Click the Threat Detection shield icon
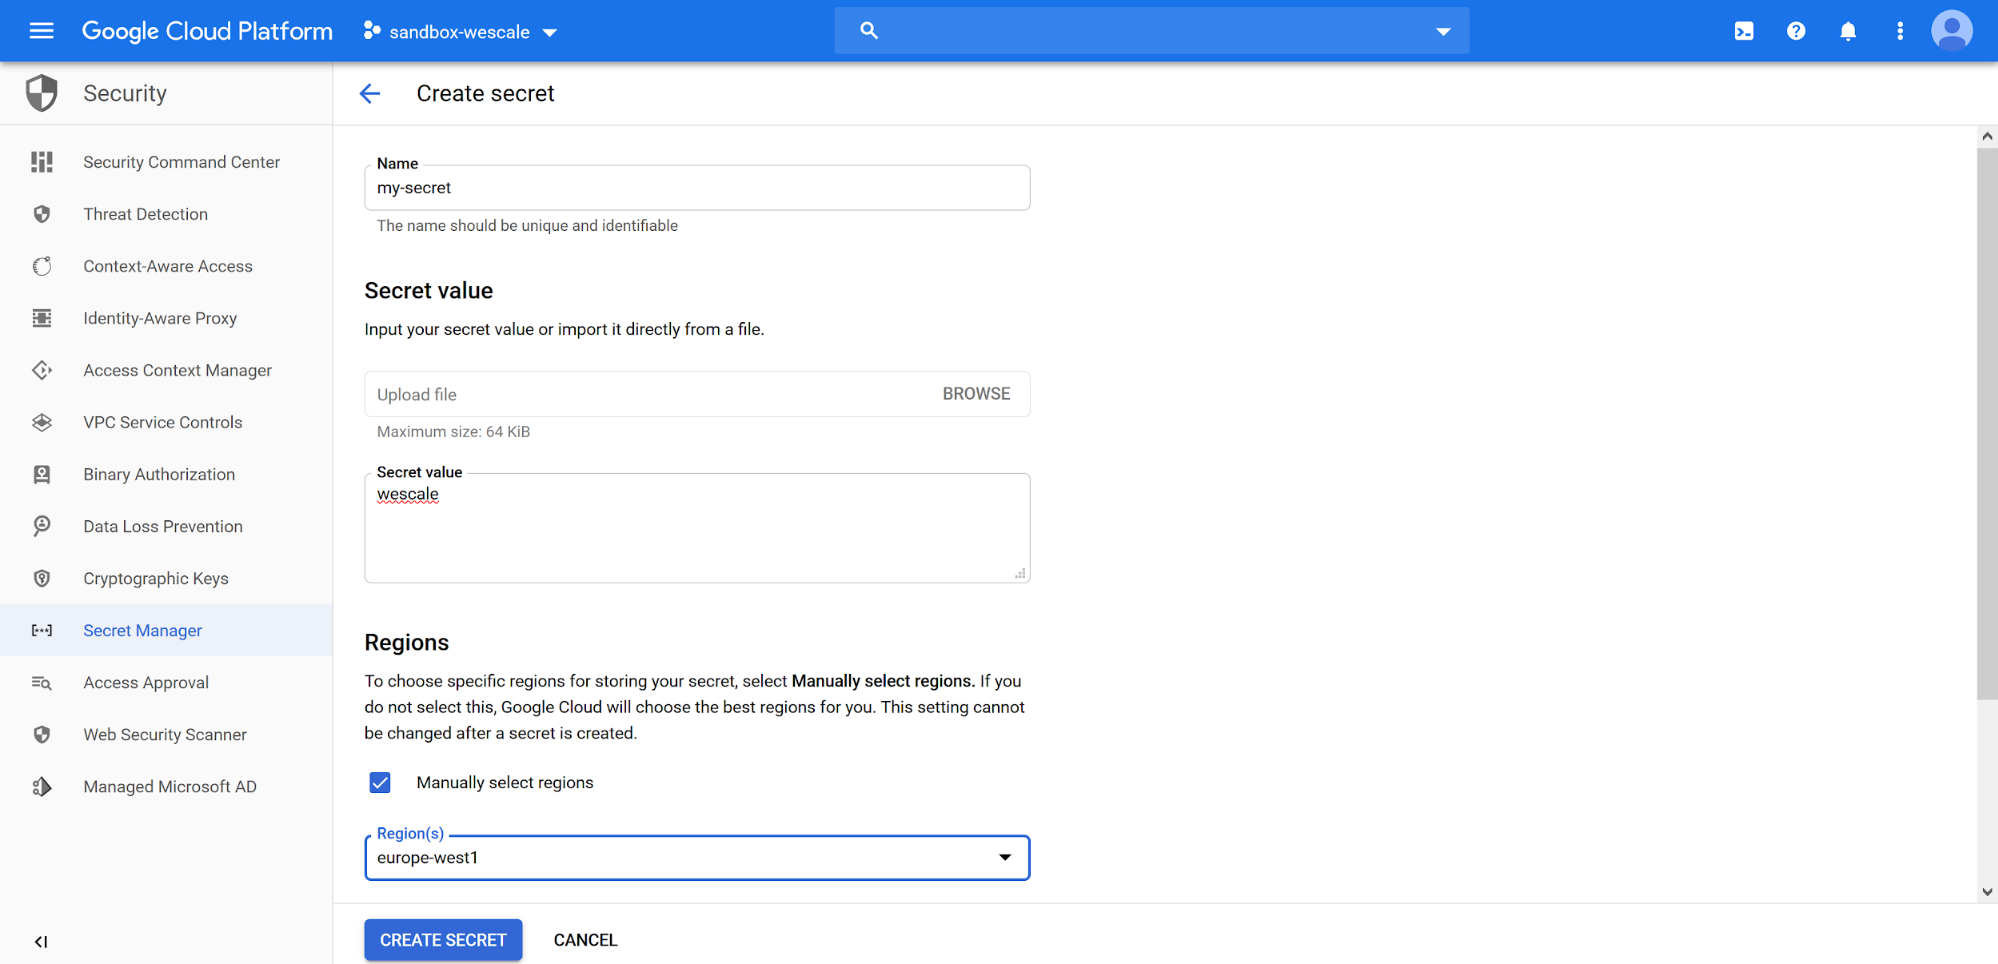The width and height of the screenshot is (1998, 964). pos(41,214)
